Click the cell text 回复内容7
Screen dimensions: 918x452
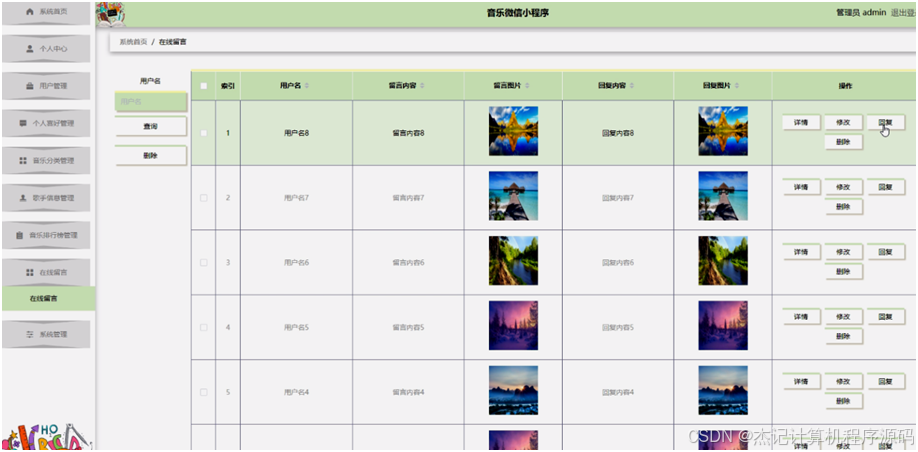pyautogui.click(x=618, y=198)
